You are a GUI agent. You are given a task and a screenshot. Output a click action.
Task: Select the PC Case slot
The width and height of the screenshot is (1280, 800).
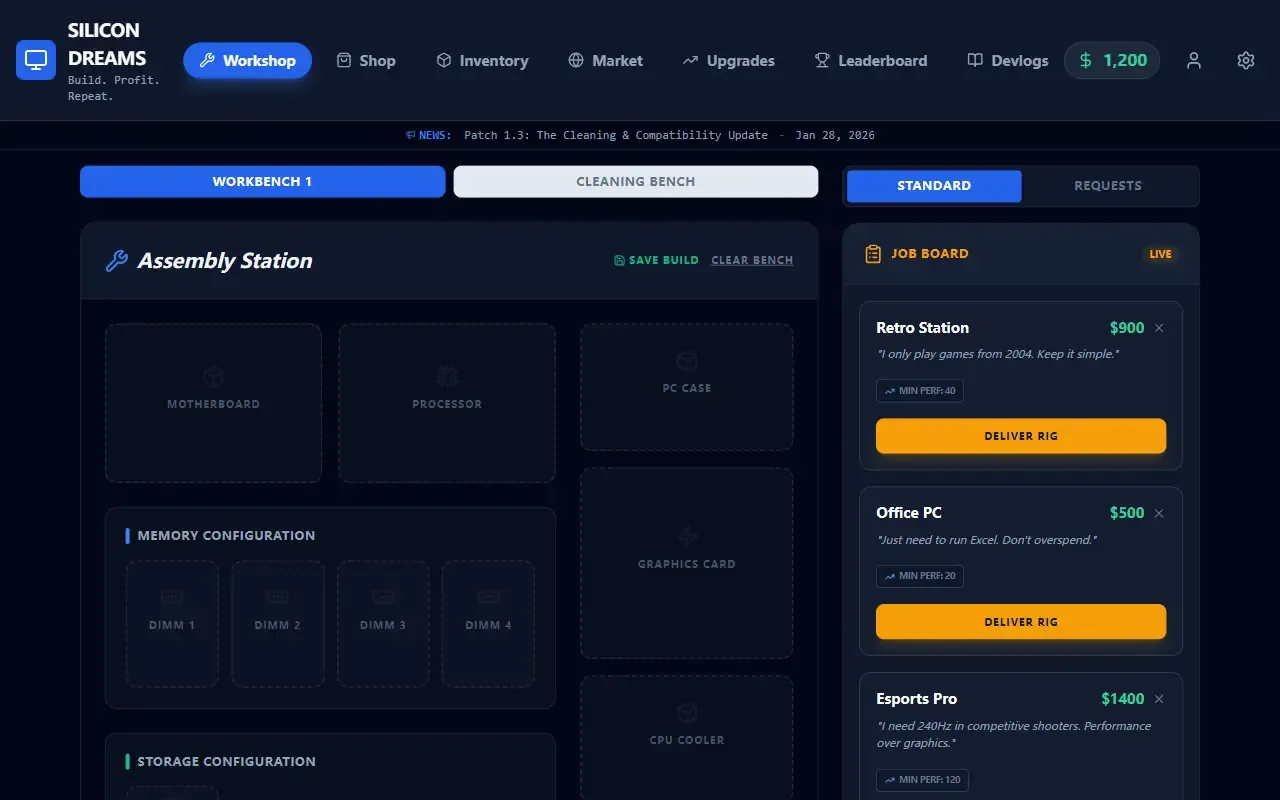tap(687, 387)
